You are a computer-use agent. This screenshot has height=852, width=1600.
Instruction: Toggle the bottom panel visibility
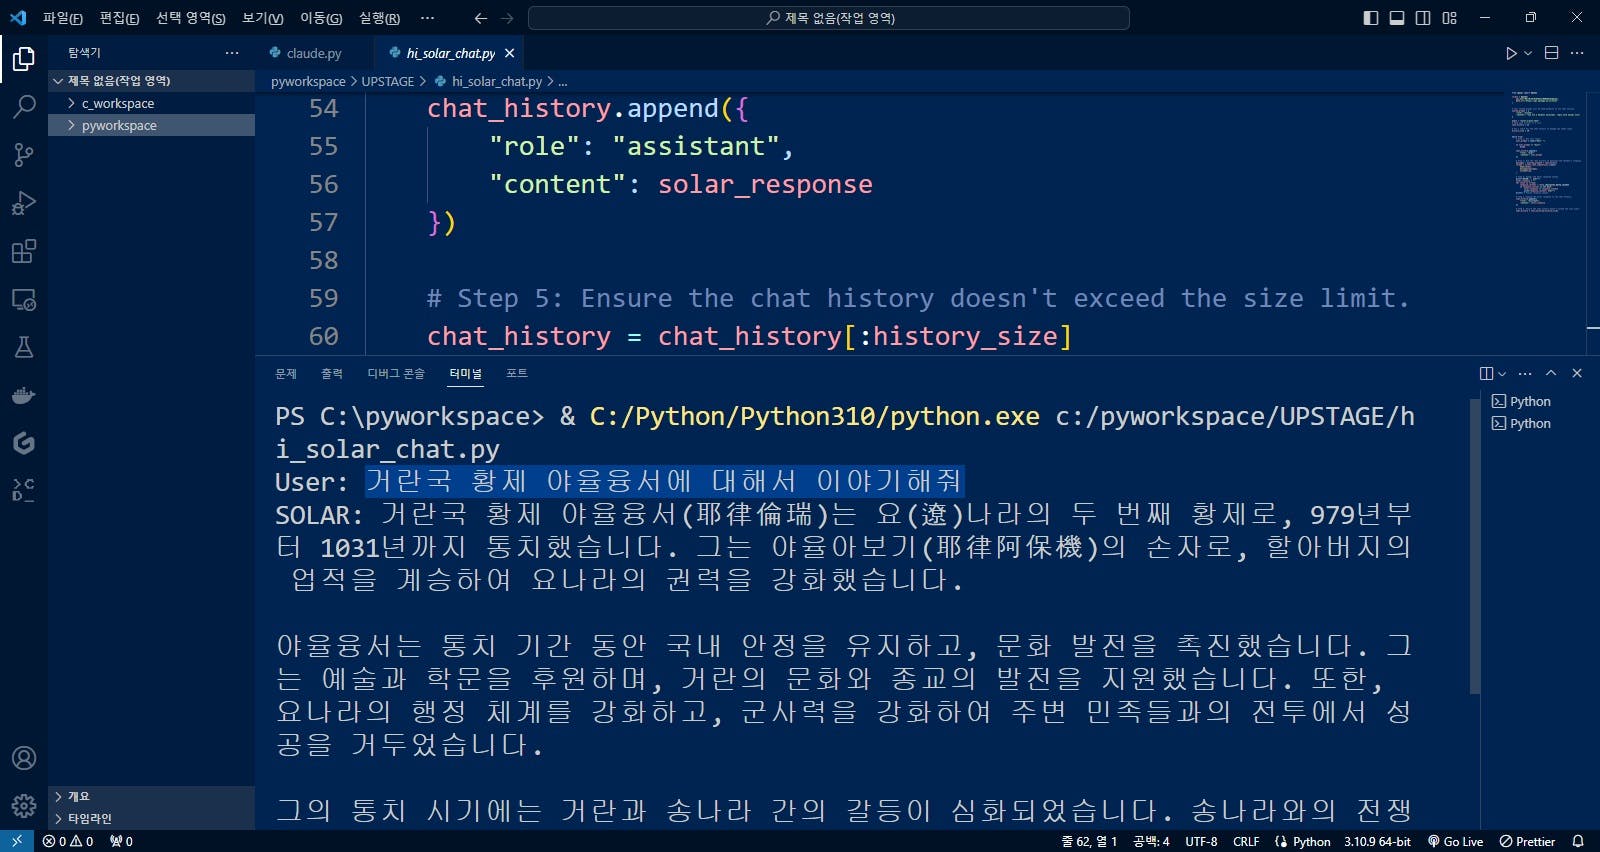pos(1397,18)
